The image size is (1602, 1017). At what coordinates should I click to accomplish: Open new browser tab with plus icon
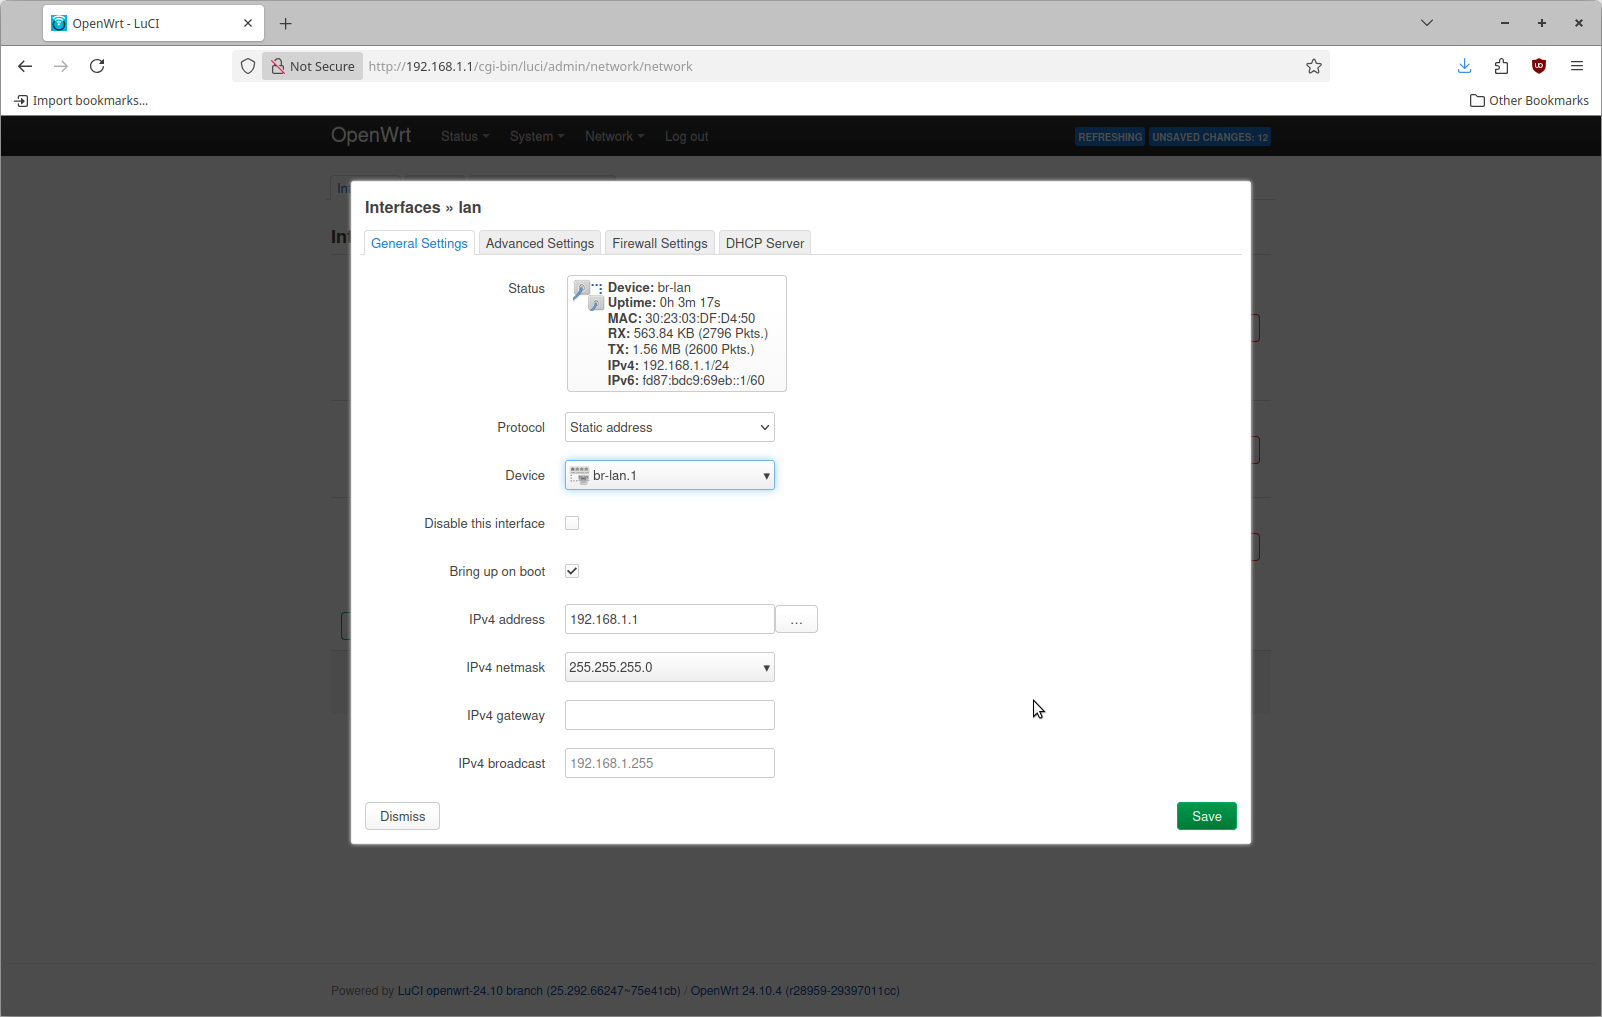[x=286, y=23]
